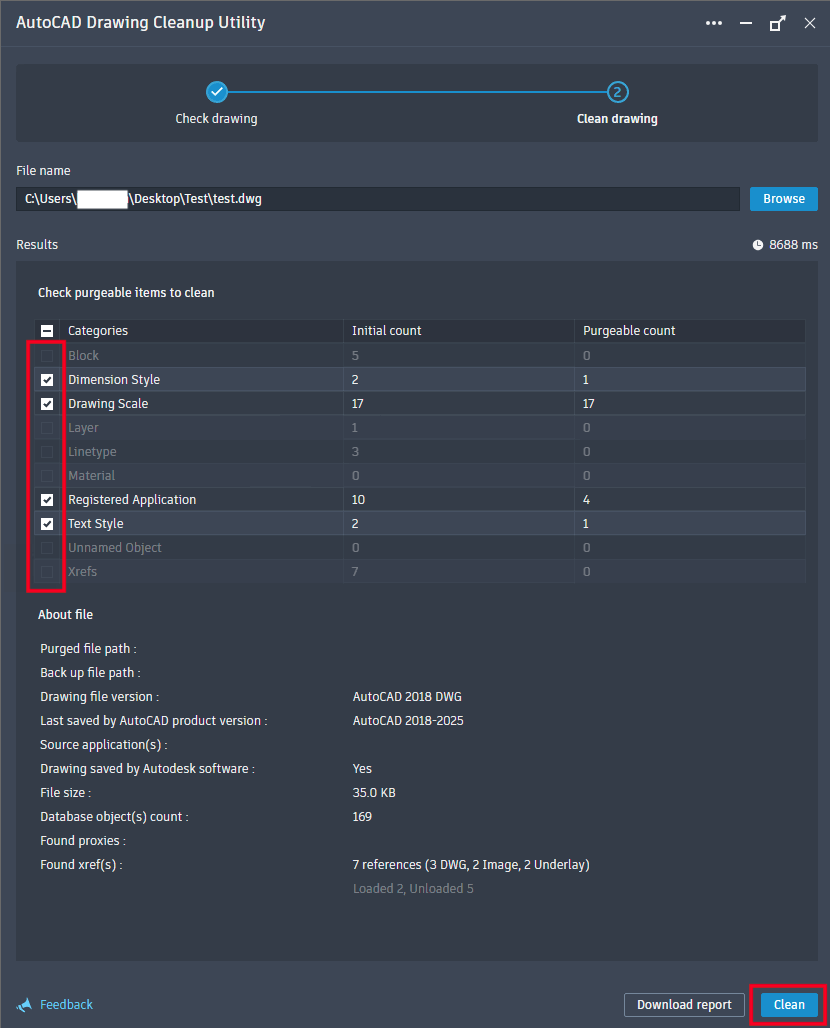Click the Check drawing step checkmark circle
Image resolution: width=830 pixels, height=1028 pixels.
pyautogui.click(x=216, y=92)
